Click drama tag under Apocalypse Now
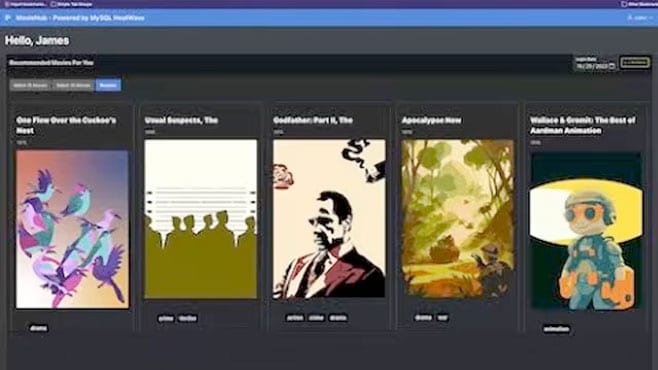Image resolution: width=658 pixels, height=370 pixels. click(x=423, y=318)
